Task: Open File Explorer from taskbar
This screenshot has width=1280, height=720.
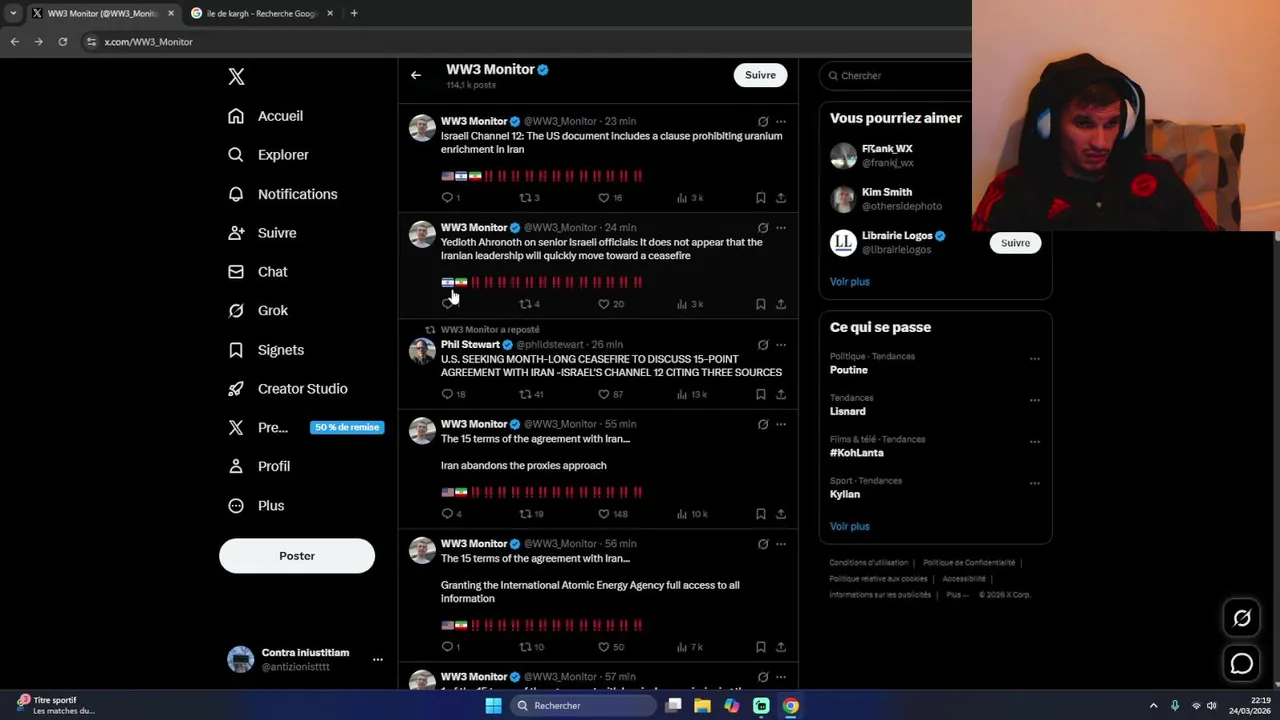Action: click(x=703, y=706)
